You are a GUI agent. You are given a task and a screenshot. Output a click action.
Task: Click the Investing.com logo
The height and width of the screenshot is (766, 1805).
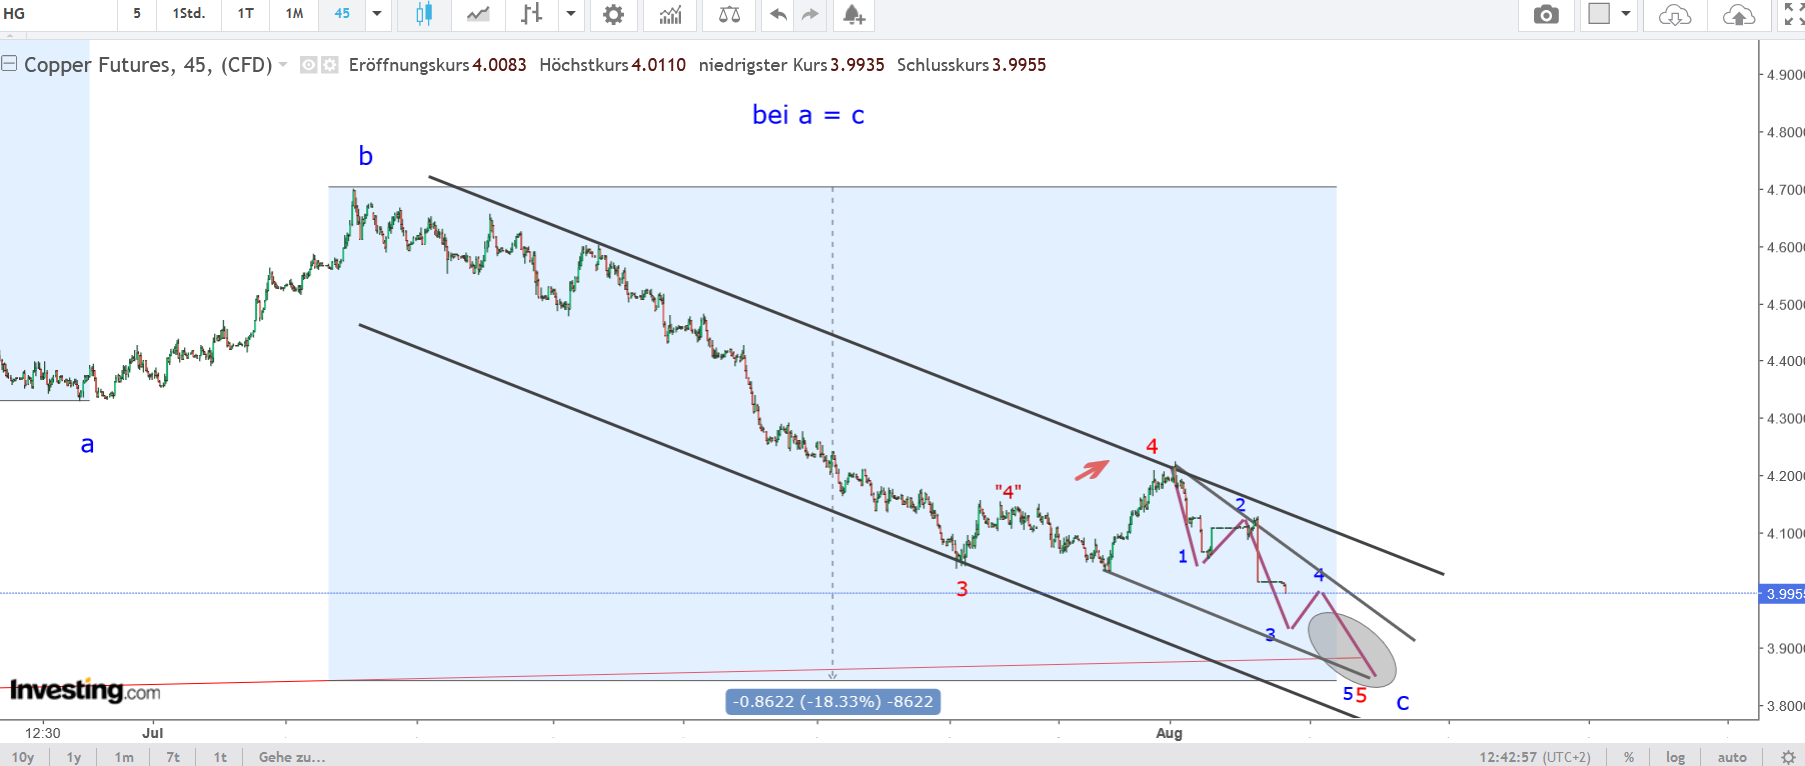click(x=85, y=690)
